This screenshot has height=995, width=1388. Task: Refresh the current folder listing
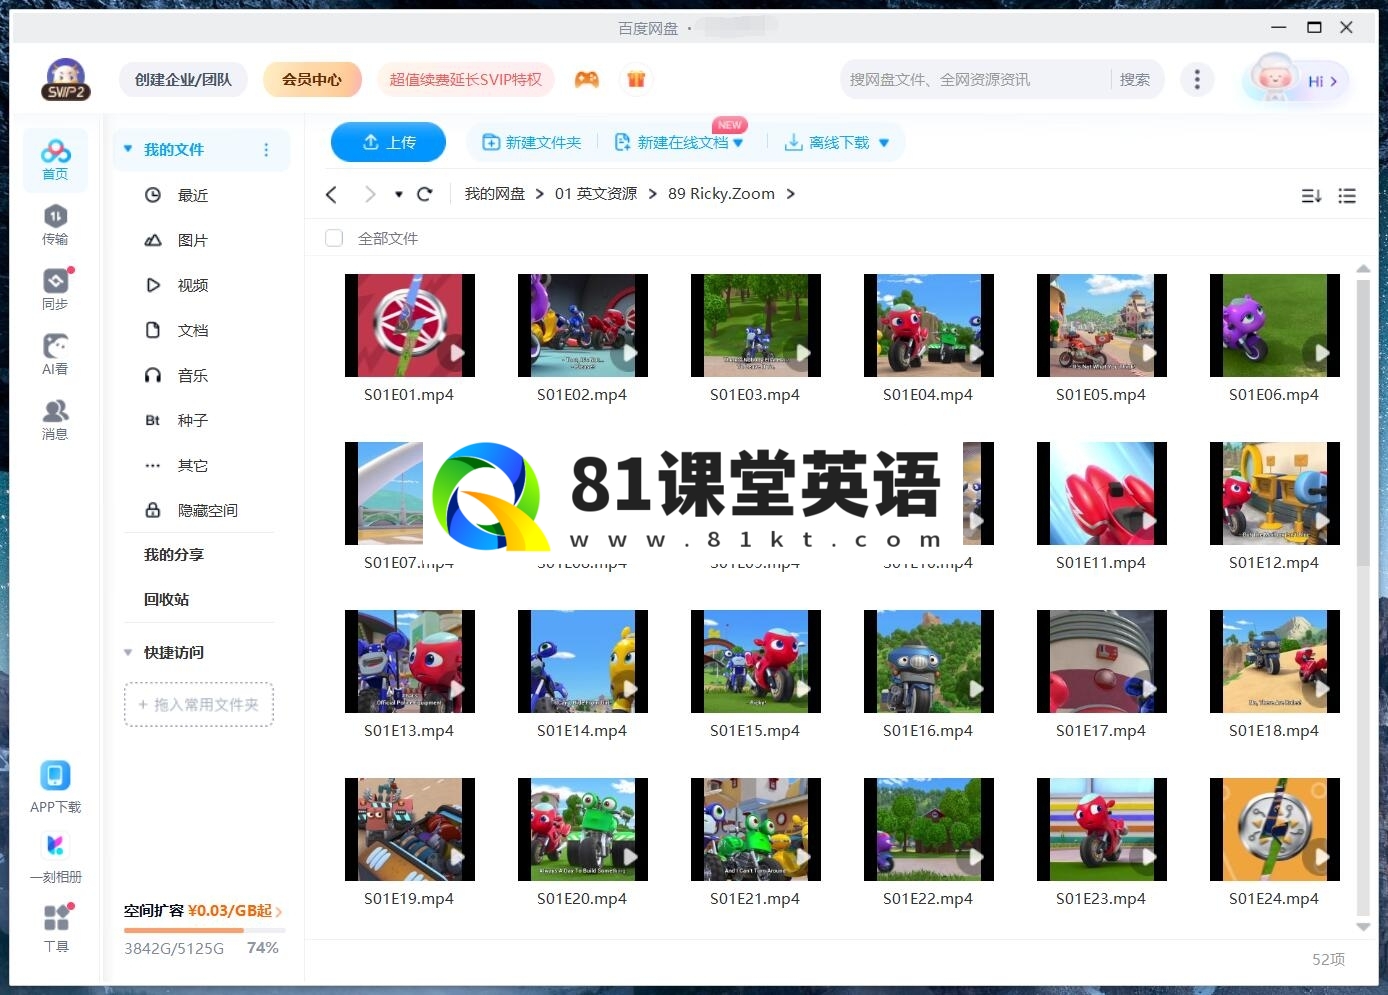(425, 194)
